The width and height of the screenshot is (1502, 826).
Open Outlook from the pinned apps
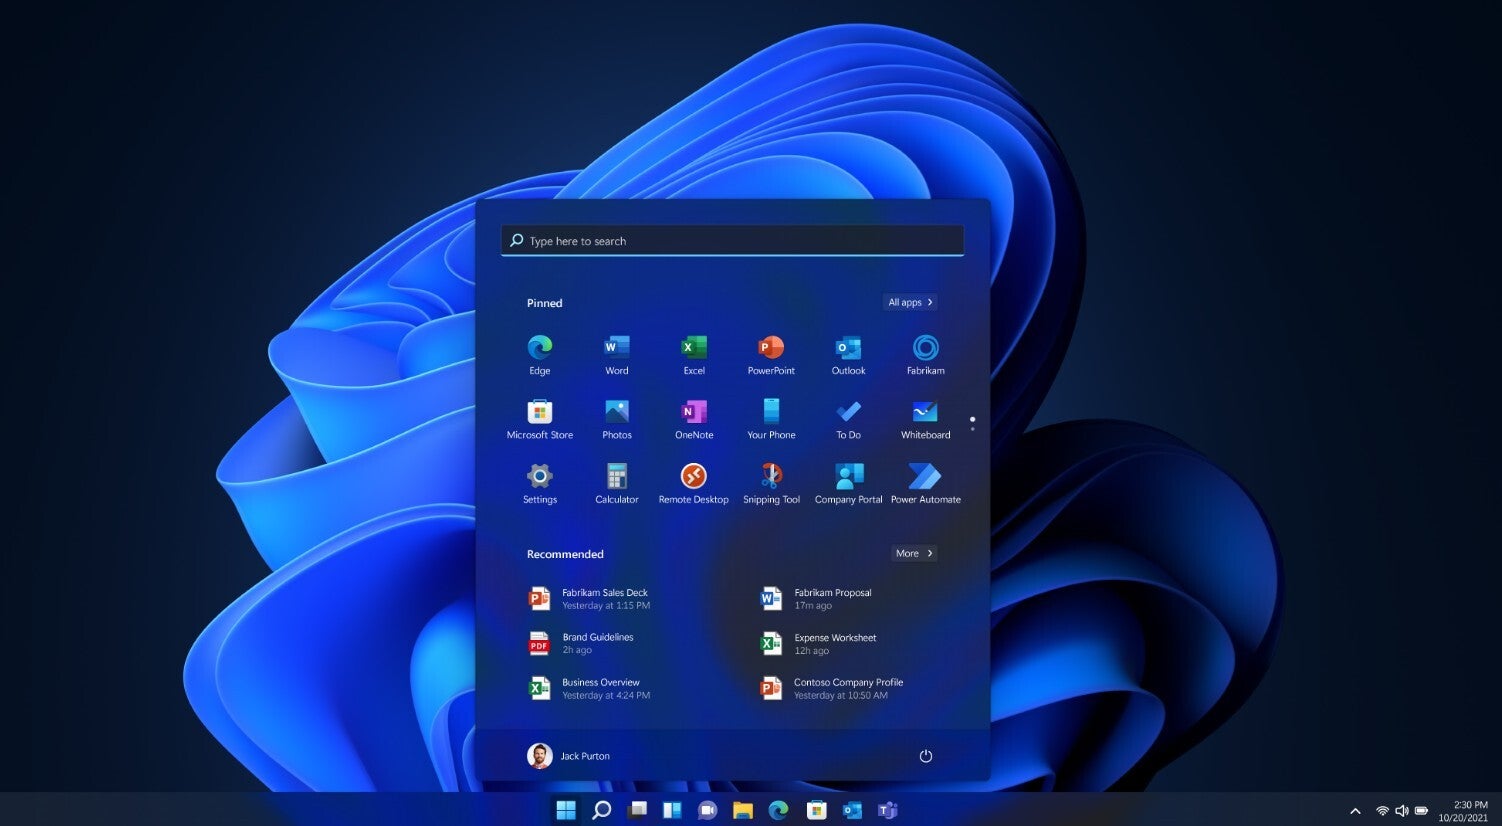point(847,349)
